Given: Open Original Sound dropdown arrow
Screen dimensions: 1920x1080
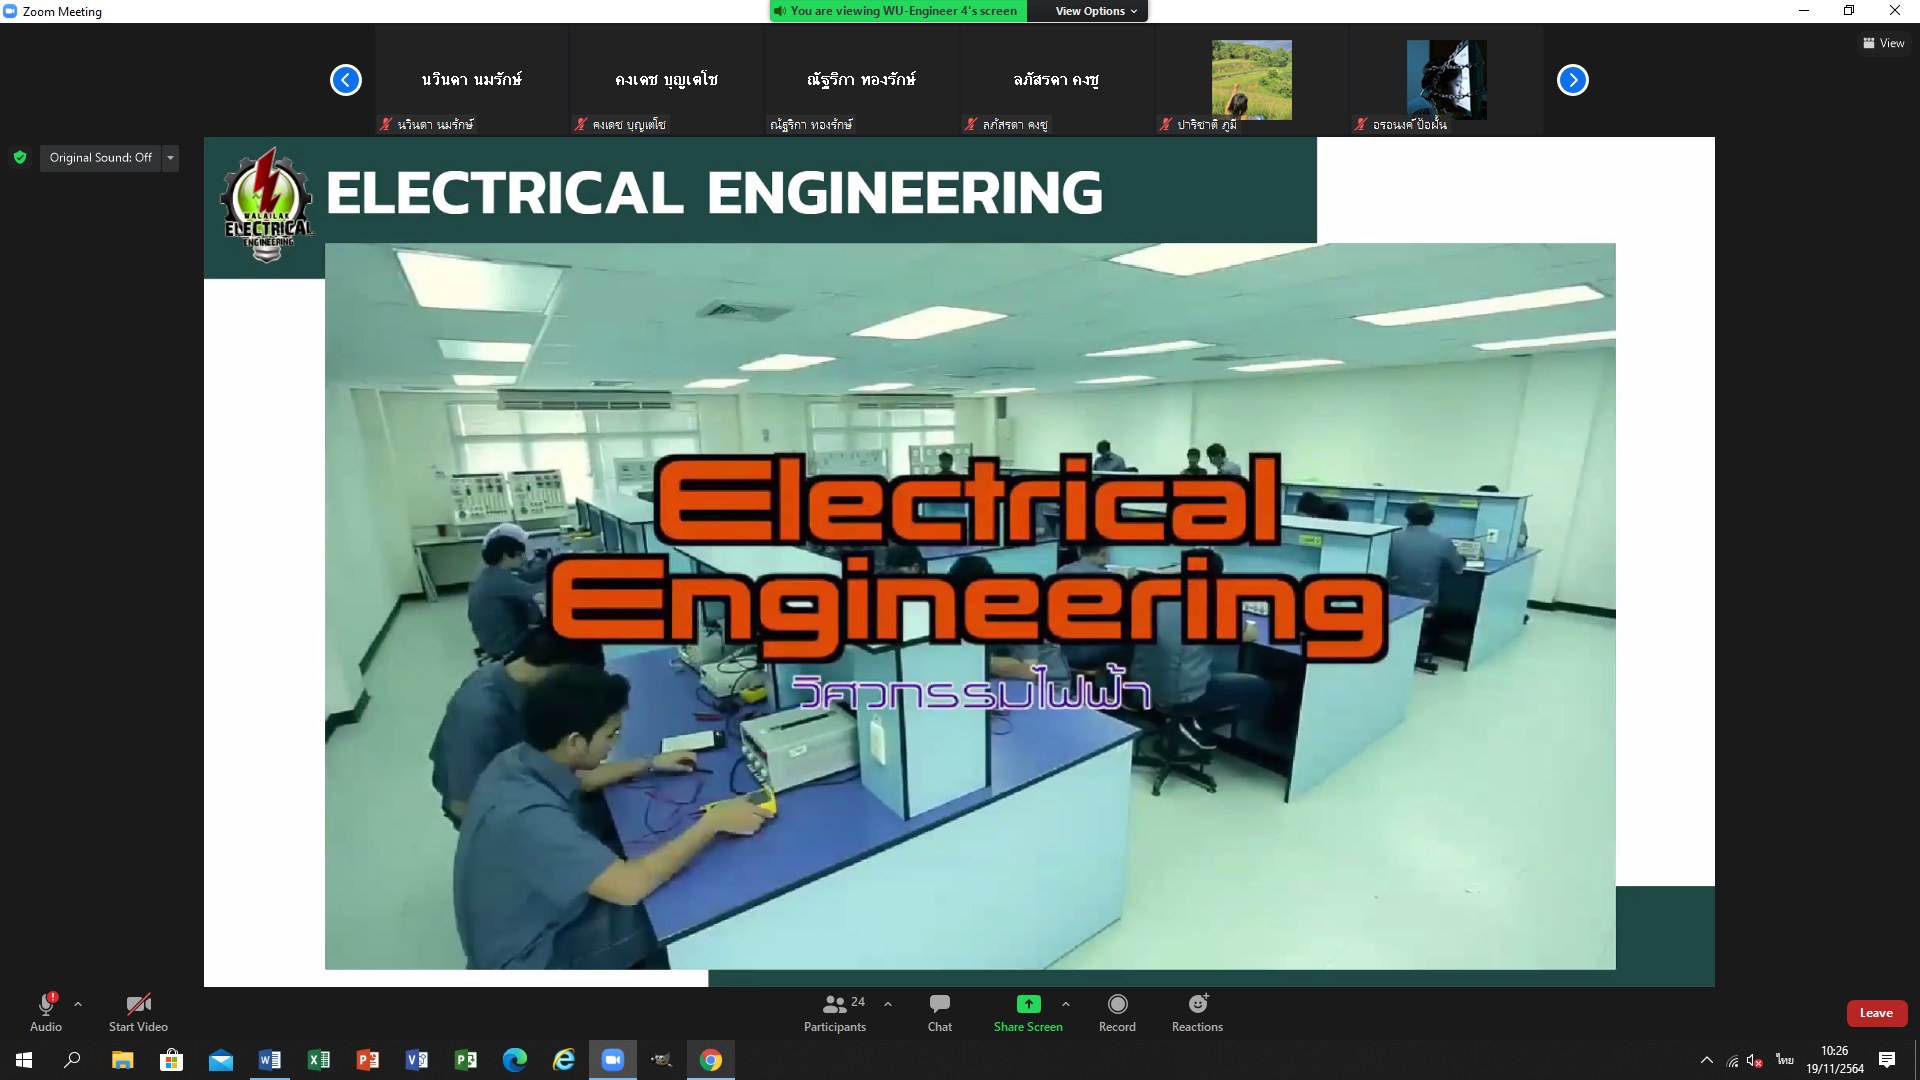Looking at the screenshot, I should [x=170, y=158].
